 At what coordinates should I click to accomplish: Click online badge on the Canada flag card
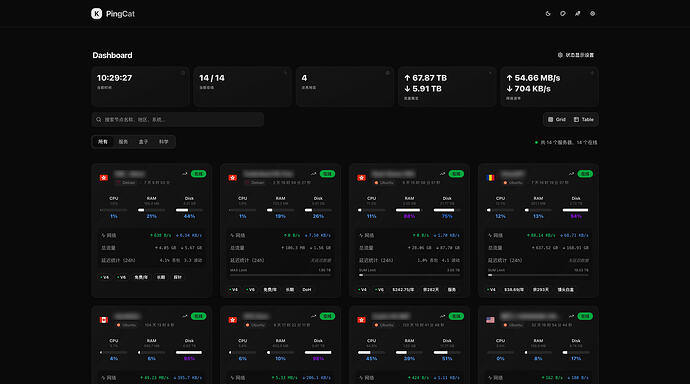[198, 316]
